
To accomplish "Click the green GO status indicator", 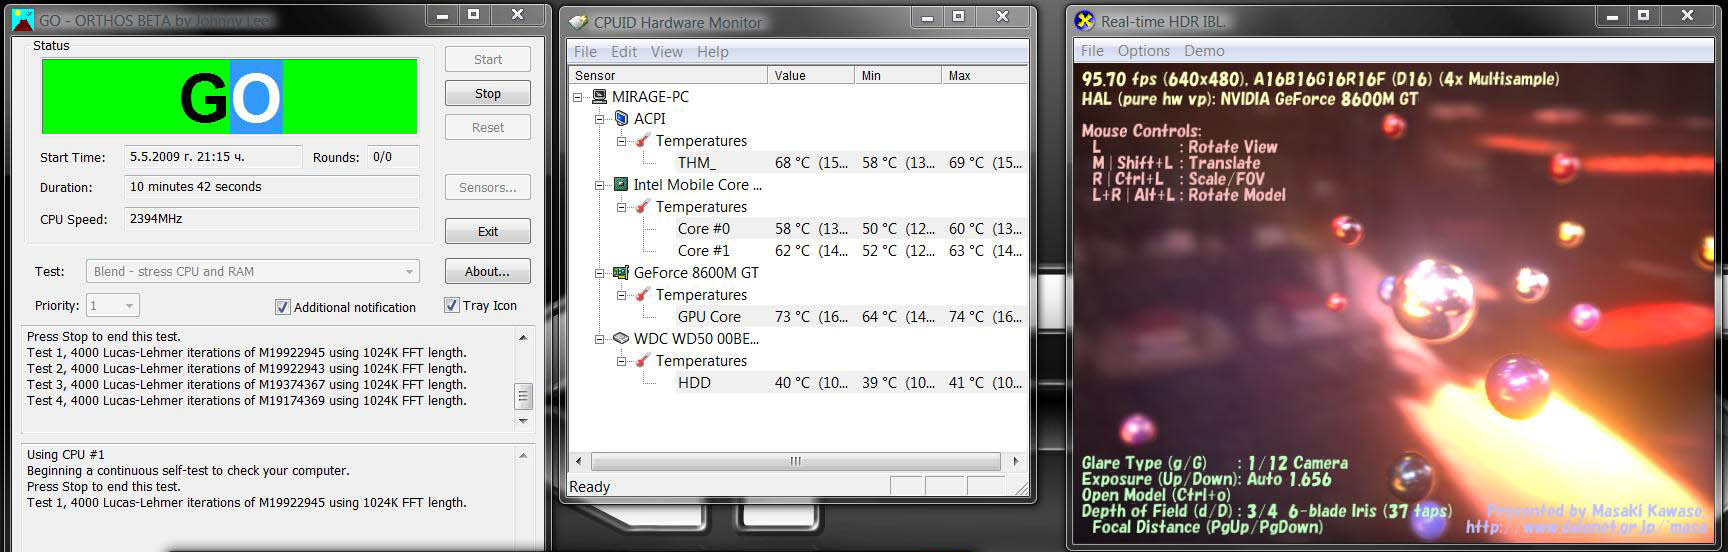I will tap(229, 96).
